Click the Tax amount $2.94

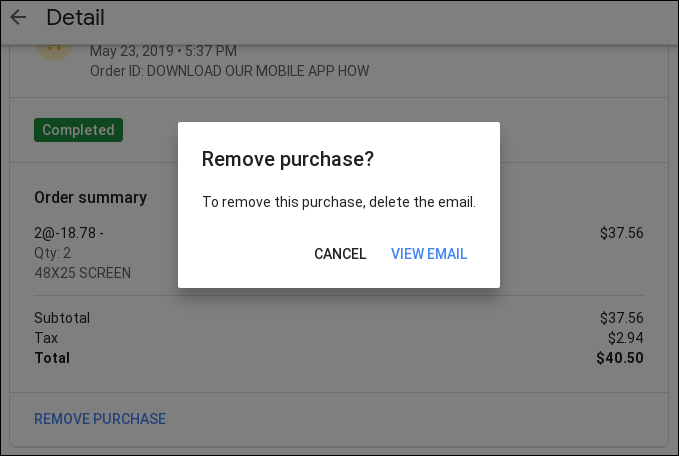626,338
